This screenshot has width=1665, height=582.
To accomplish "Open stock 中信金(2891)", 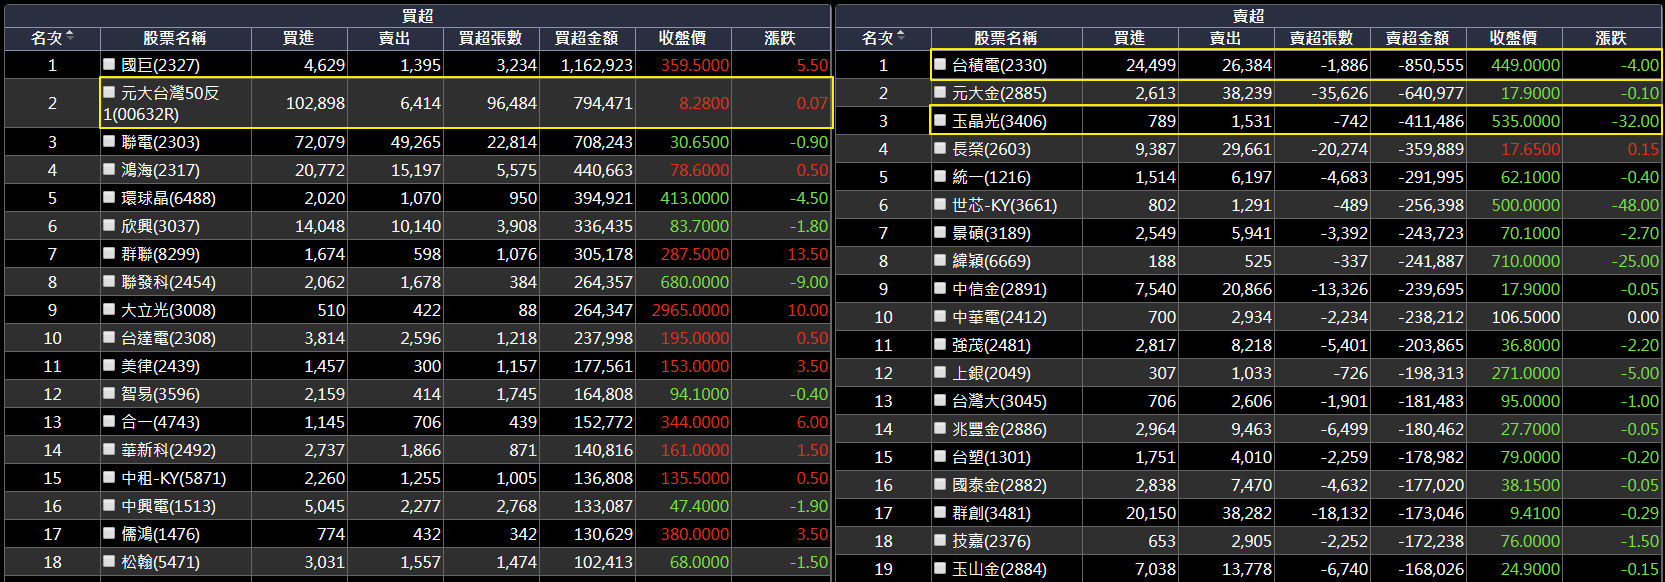I will point(999,289).
